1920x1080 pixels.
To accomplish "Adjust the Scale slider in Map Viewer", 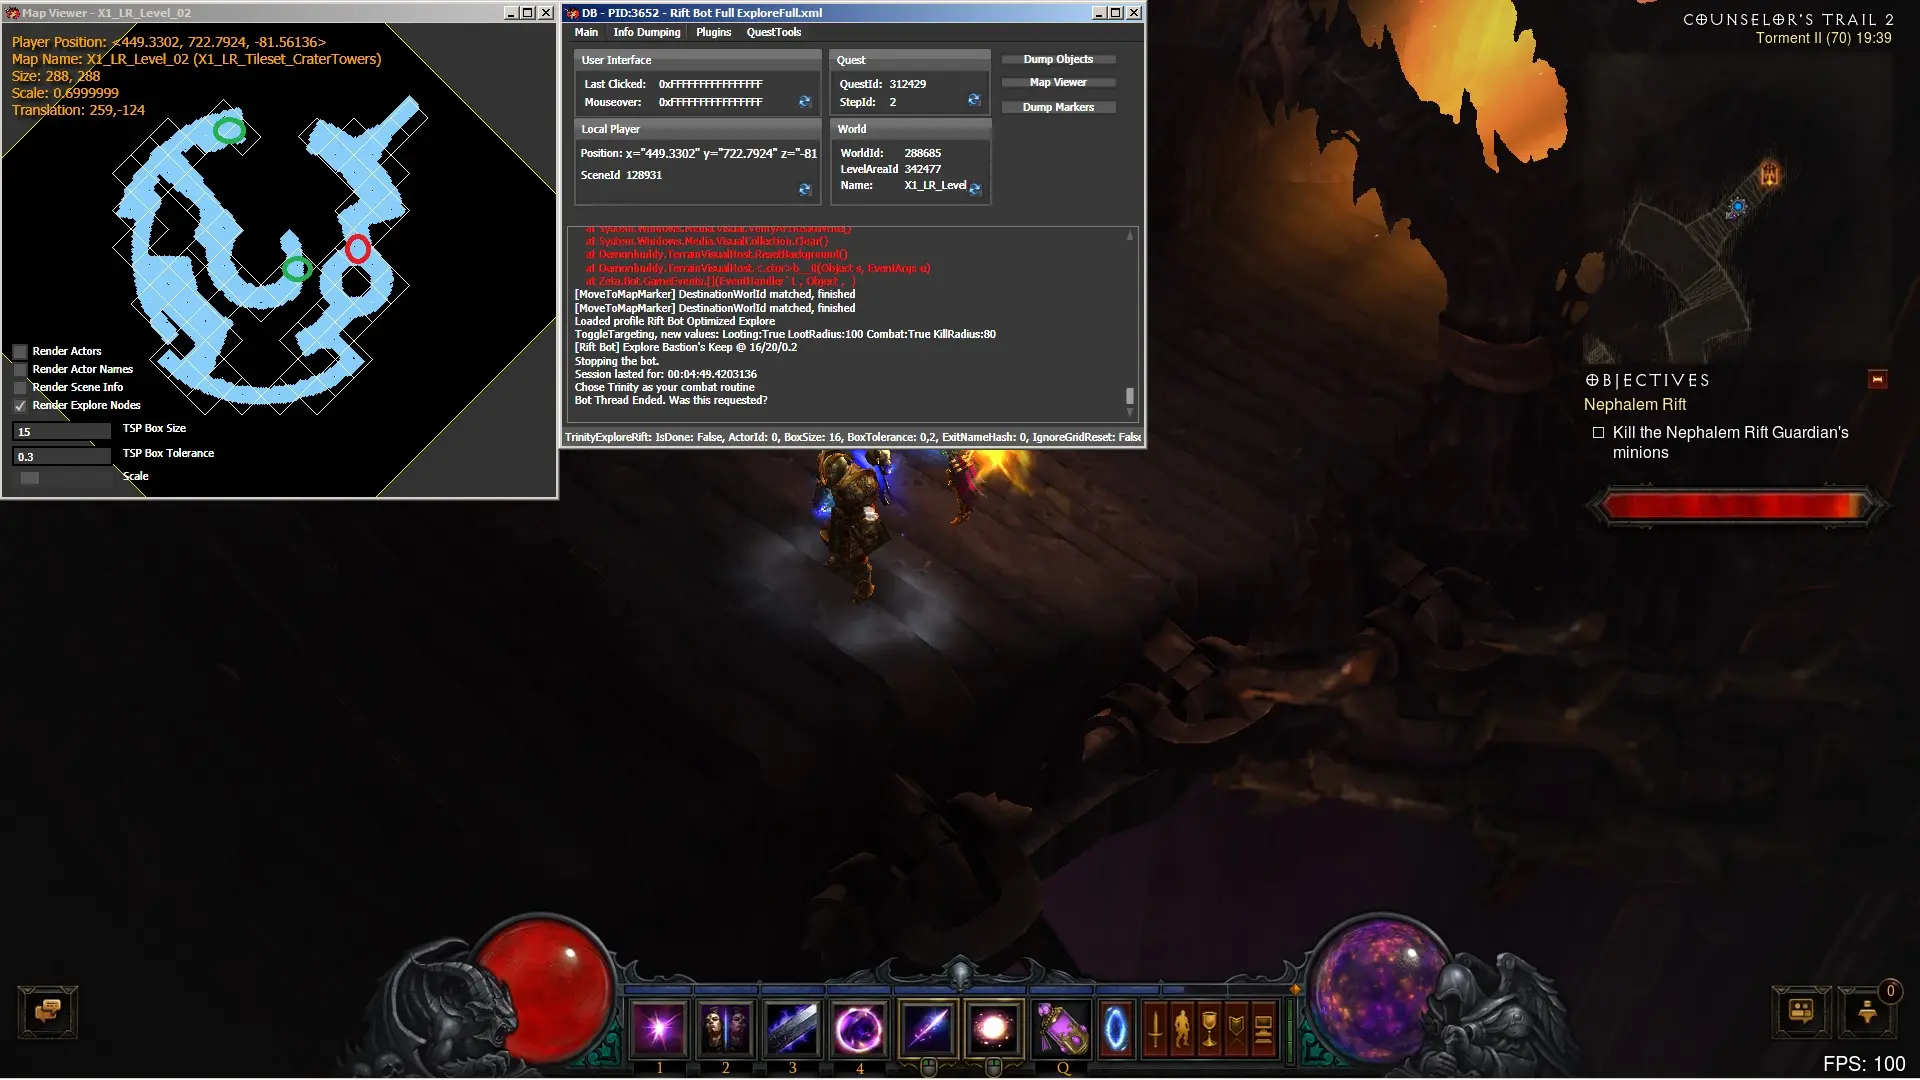I will pos(30,477).
